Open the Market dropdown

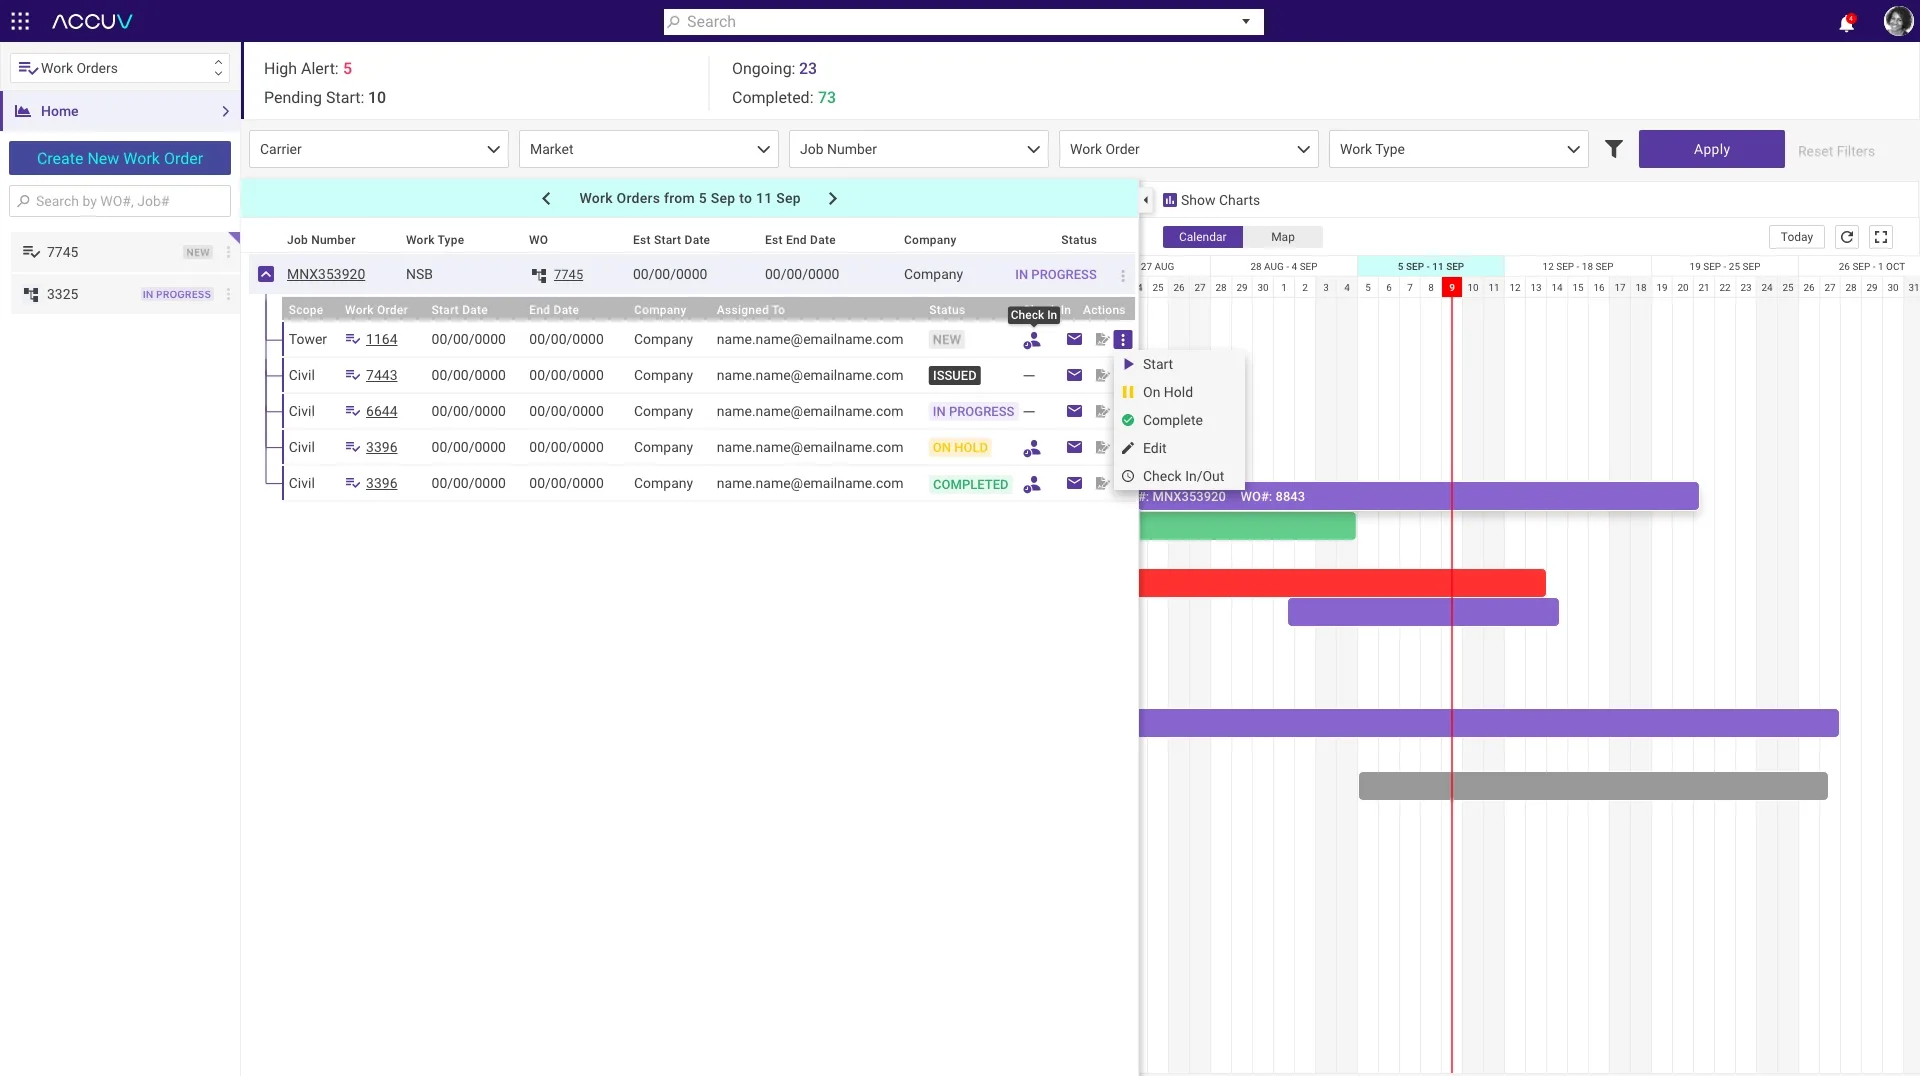[649, 149]
